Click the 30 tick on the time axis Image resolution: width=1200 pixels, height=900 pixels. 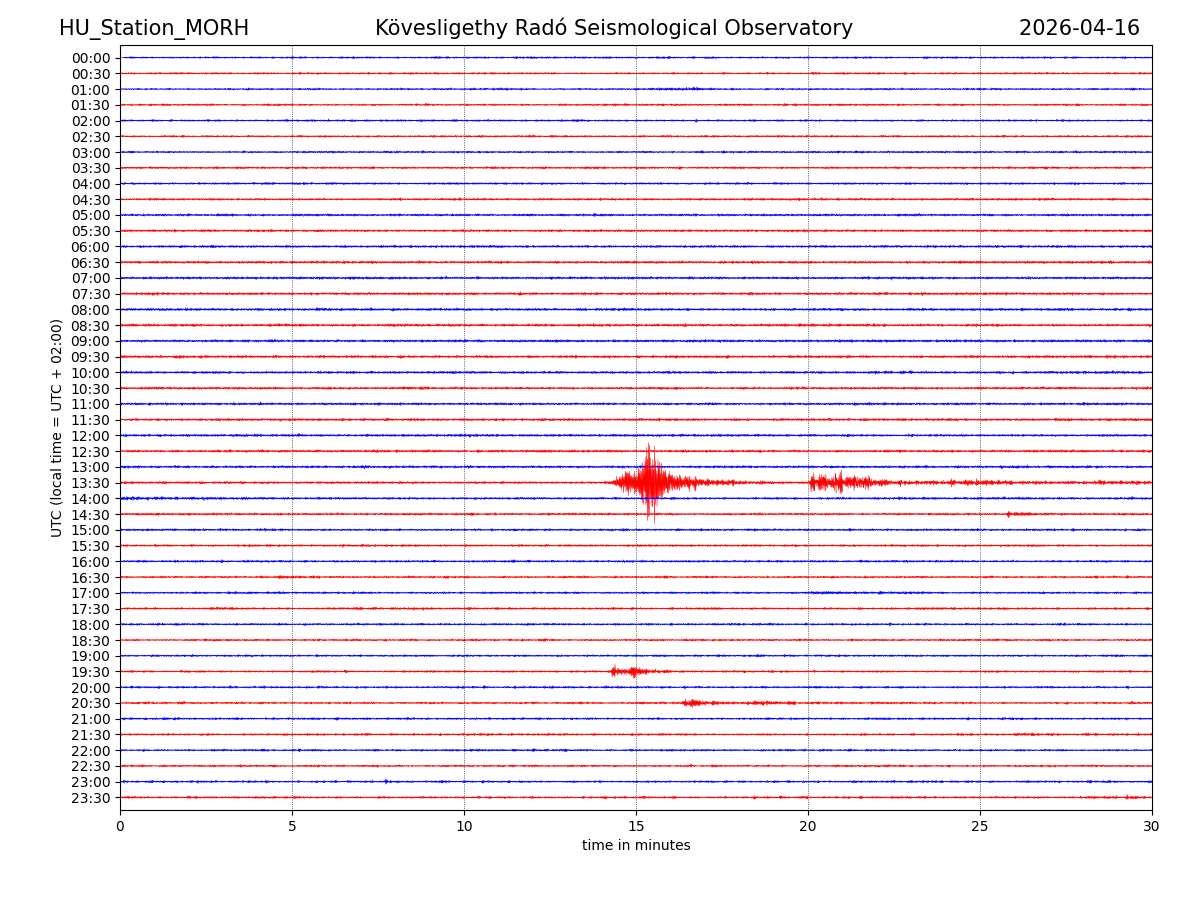click(x=1152, y=826)
